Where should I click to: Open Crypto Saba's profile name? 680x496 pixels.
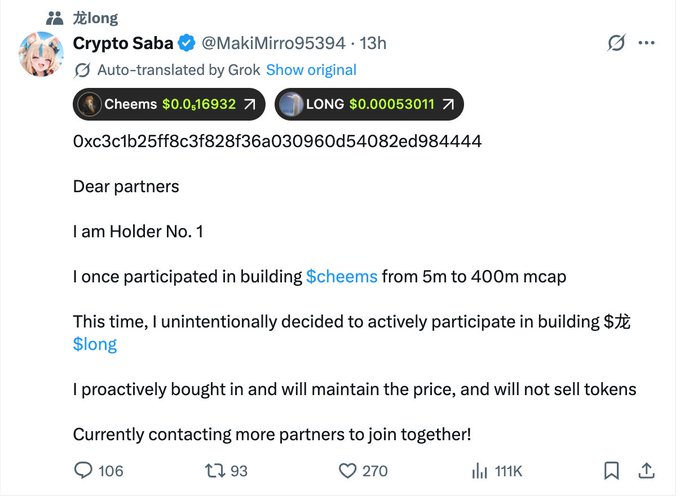click(x=123, y=43)
